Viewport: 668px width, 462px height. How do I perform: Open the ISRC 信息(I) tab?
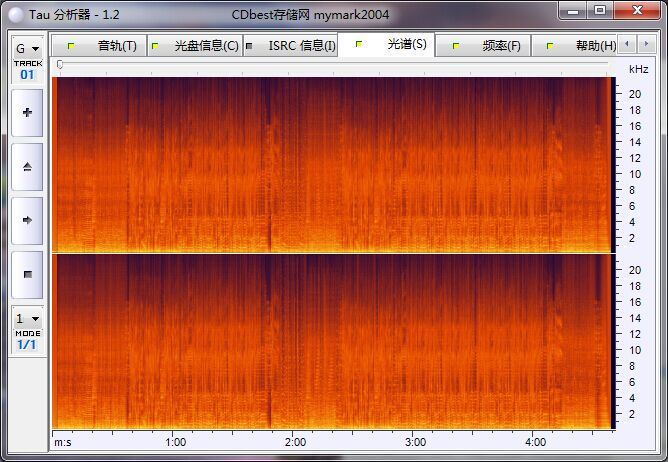point(291,46)
